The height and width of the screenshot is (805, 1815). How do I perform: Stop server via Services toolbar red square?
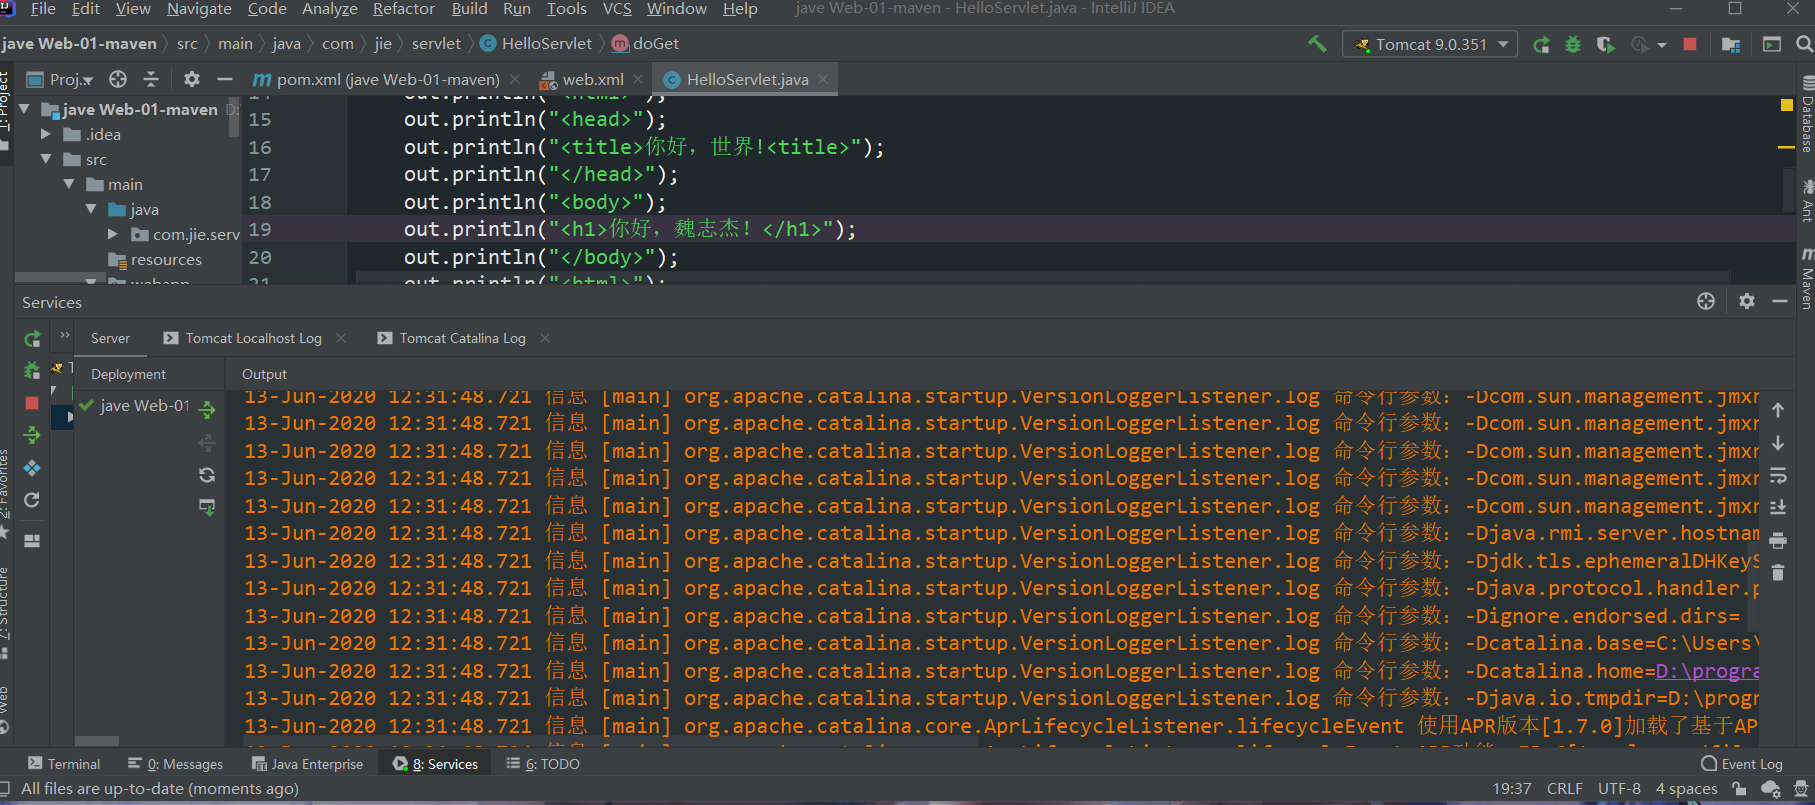pos(32,402)
